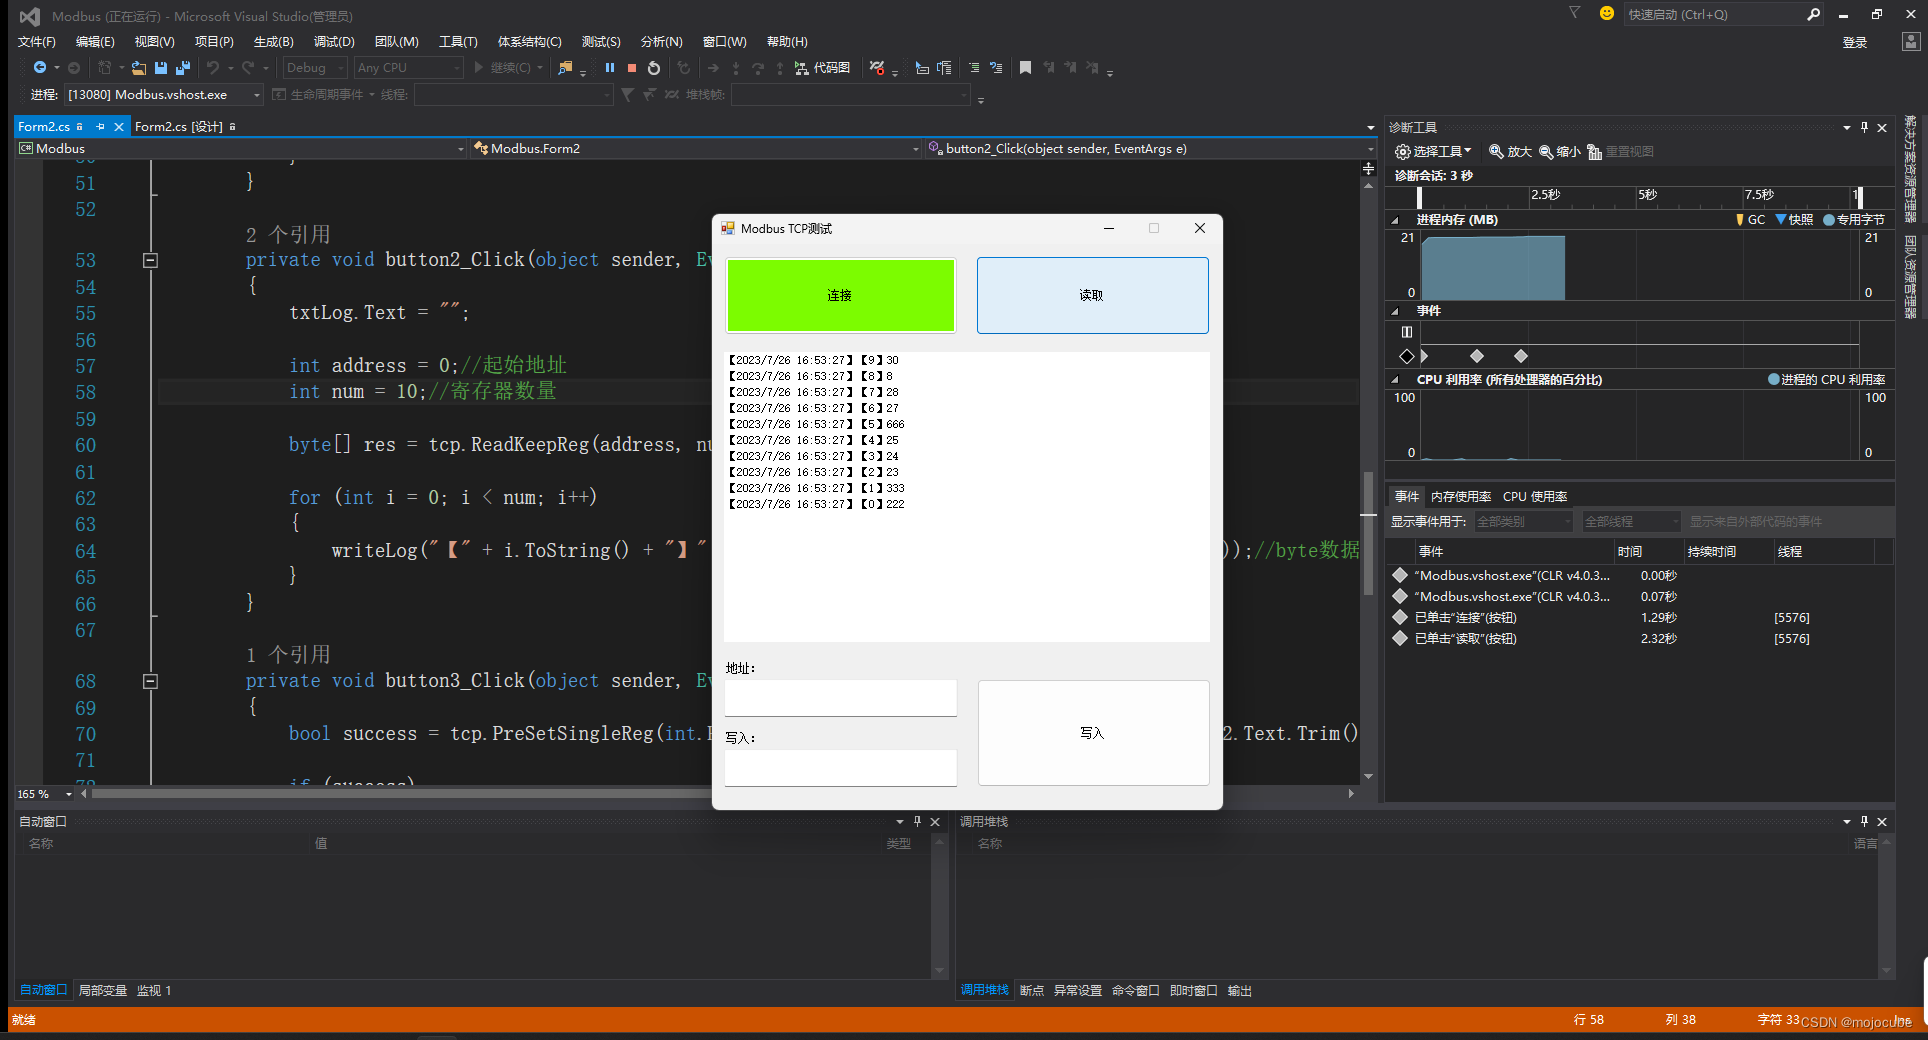Open the 文件(F) menu
1928x1040 pixels.
[x=37, y=42]
